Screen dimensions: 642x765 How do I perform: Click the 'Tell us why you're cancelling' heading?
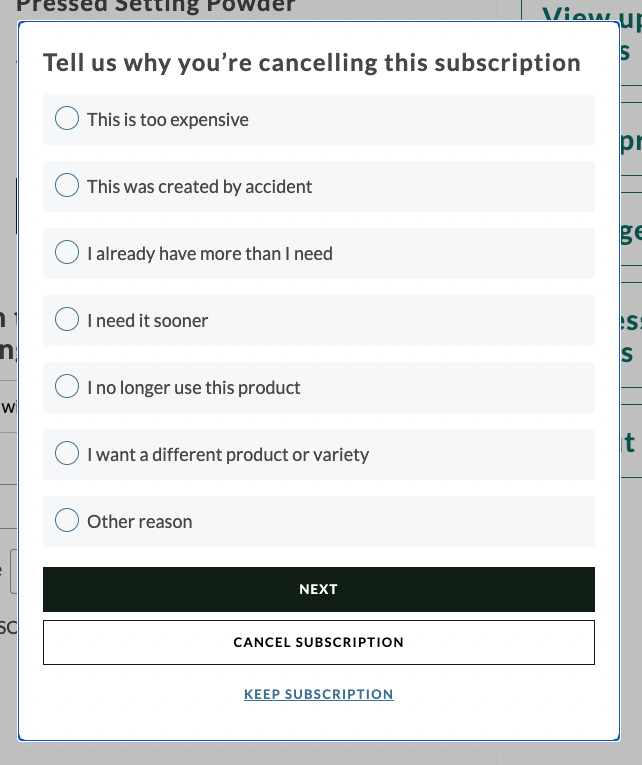(312, 63)
